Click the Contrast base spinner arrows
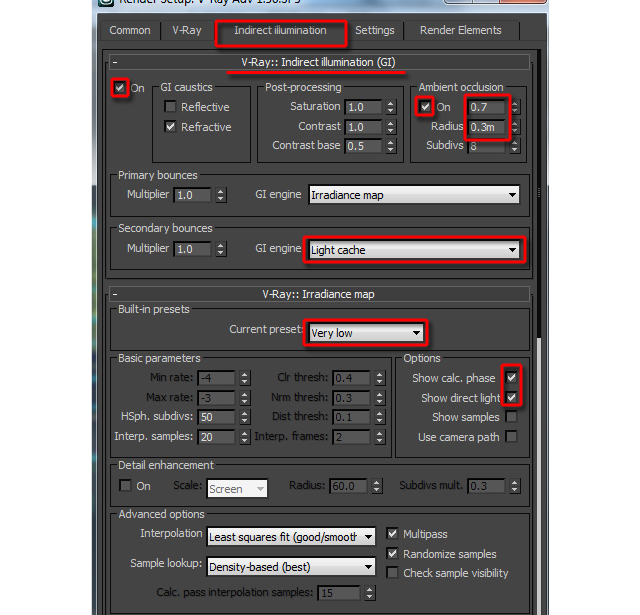The image size is (640, 615). click(x=391, y=146)
